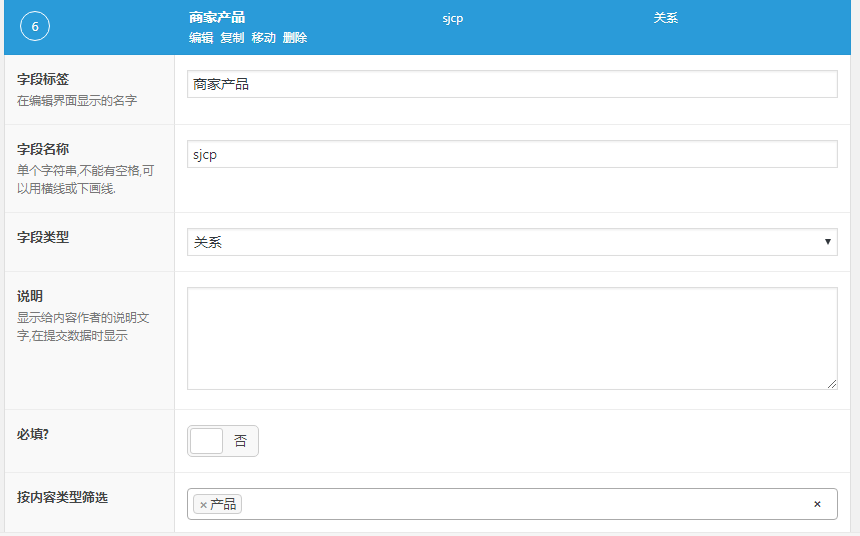Click the 字段类型 row label
This screenshot has height=536, width=860.
tap(43, 237)
